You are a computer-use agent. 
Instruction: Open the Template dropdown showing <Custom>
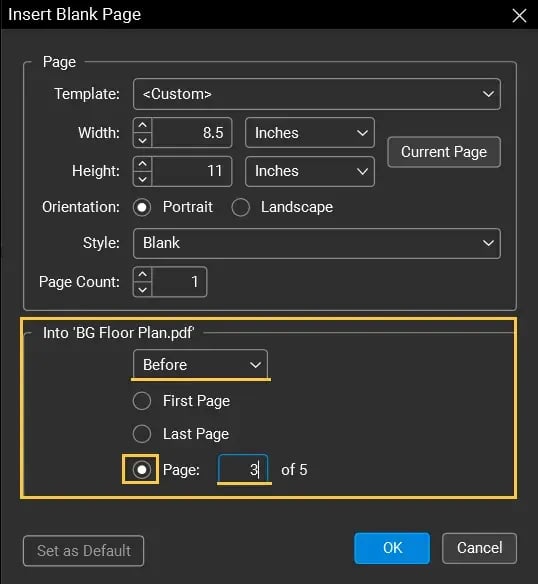317,94
